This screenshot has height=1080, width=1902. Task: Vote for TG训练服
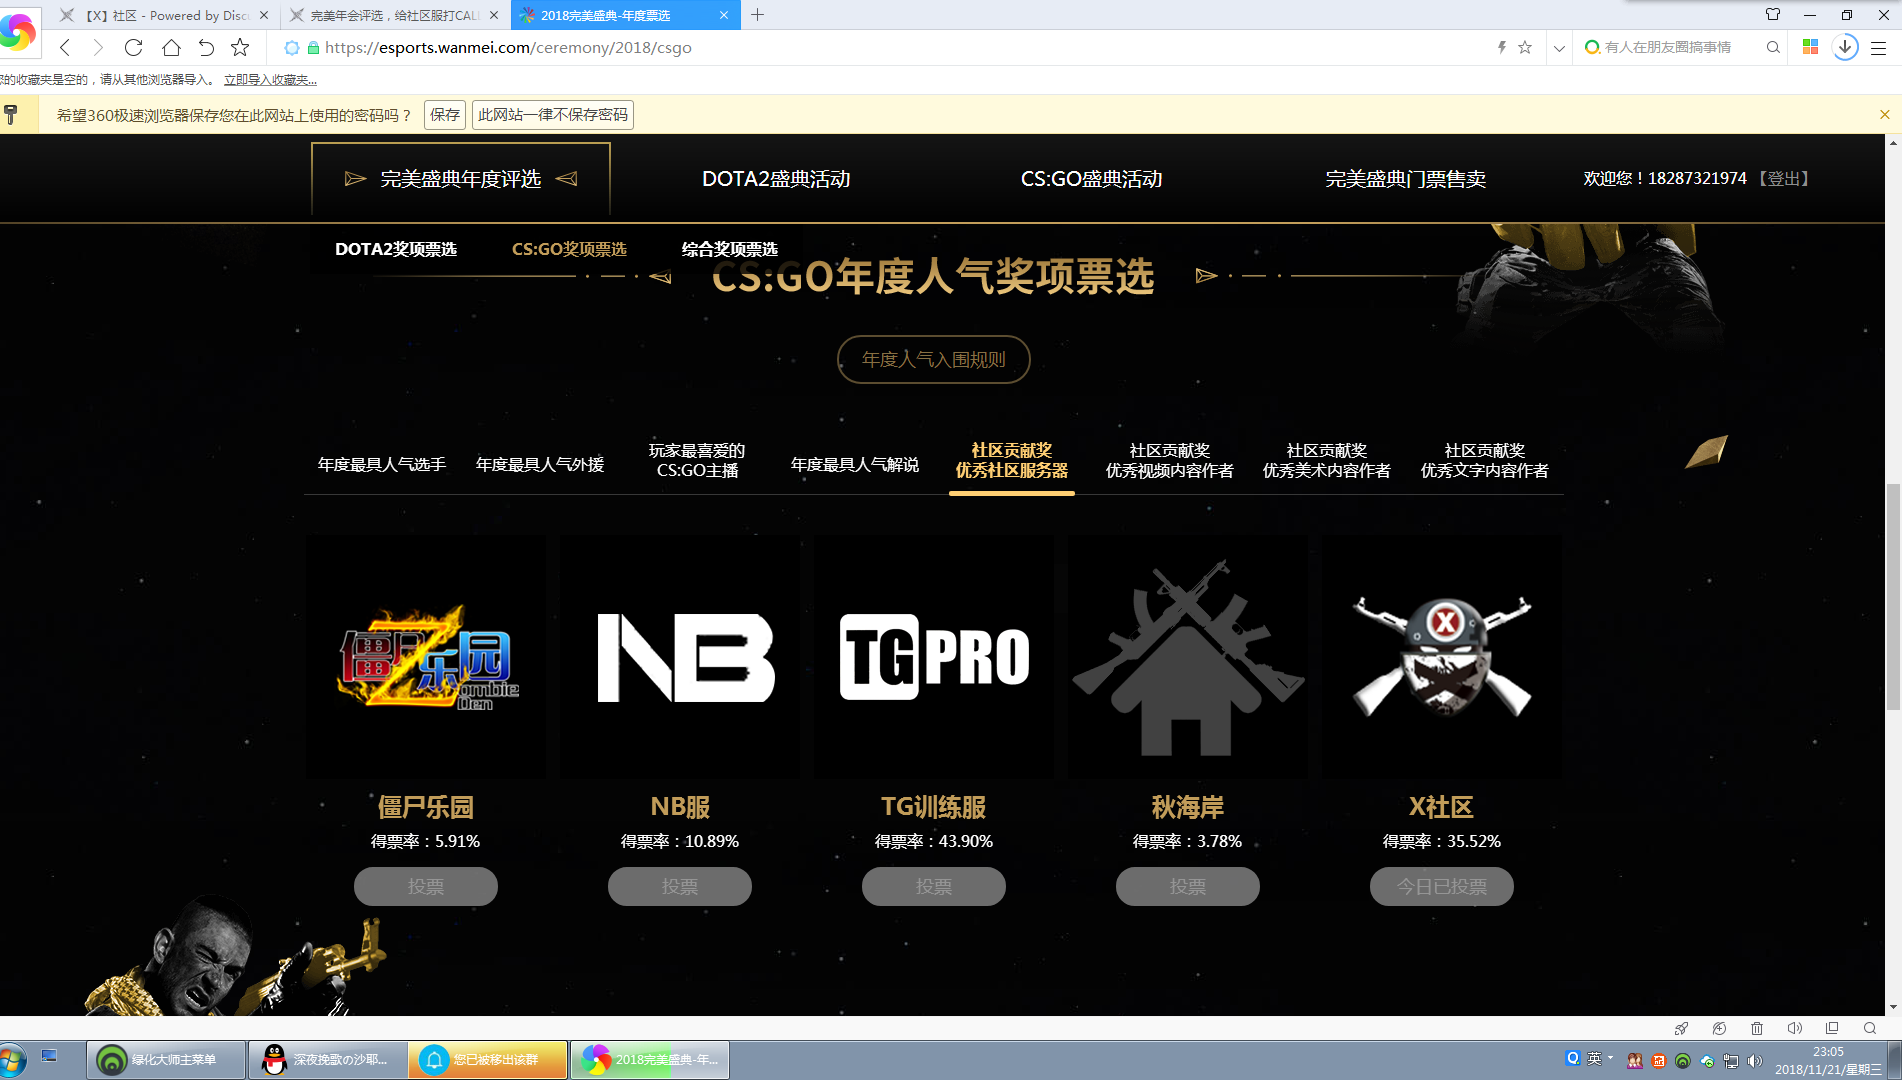click(933, 886)
